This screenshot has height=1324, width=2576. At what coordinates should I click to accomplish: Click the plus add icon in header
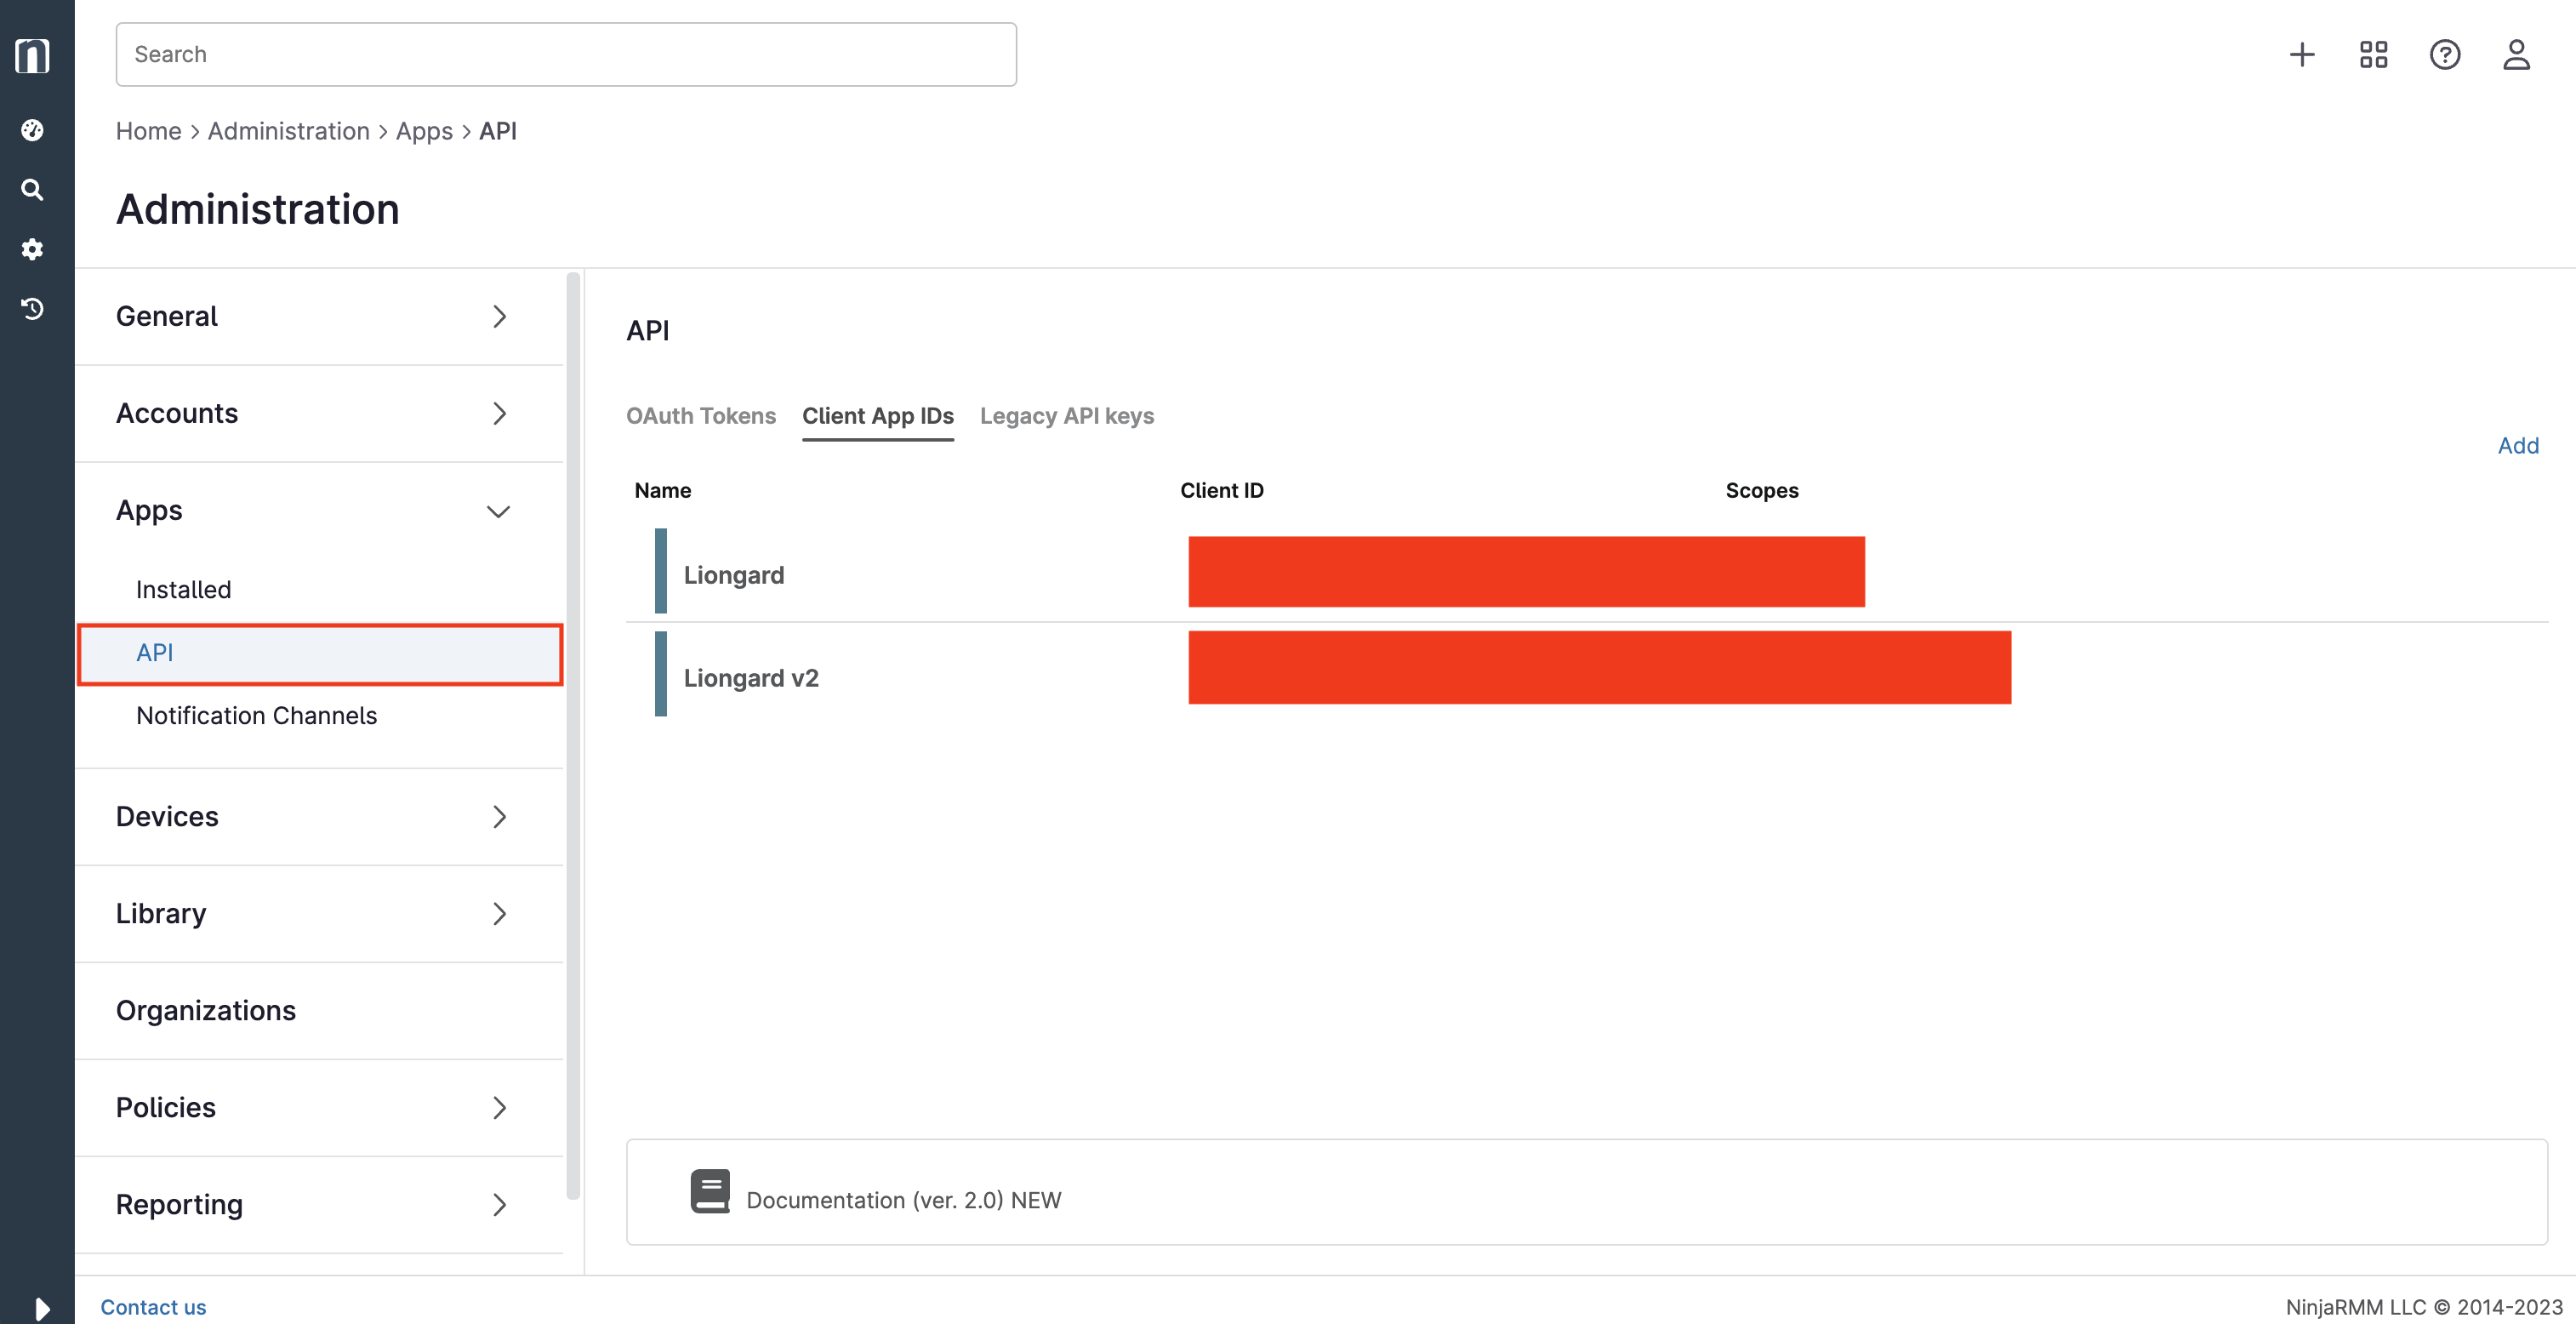(2302, 54)
